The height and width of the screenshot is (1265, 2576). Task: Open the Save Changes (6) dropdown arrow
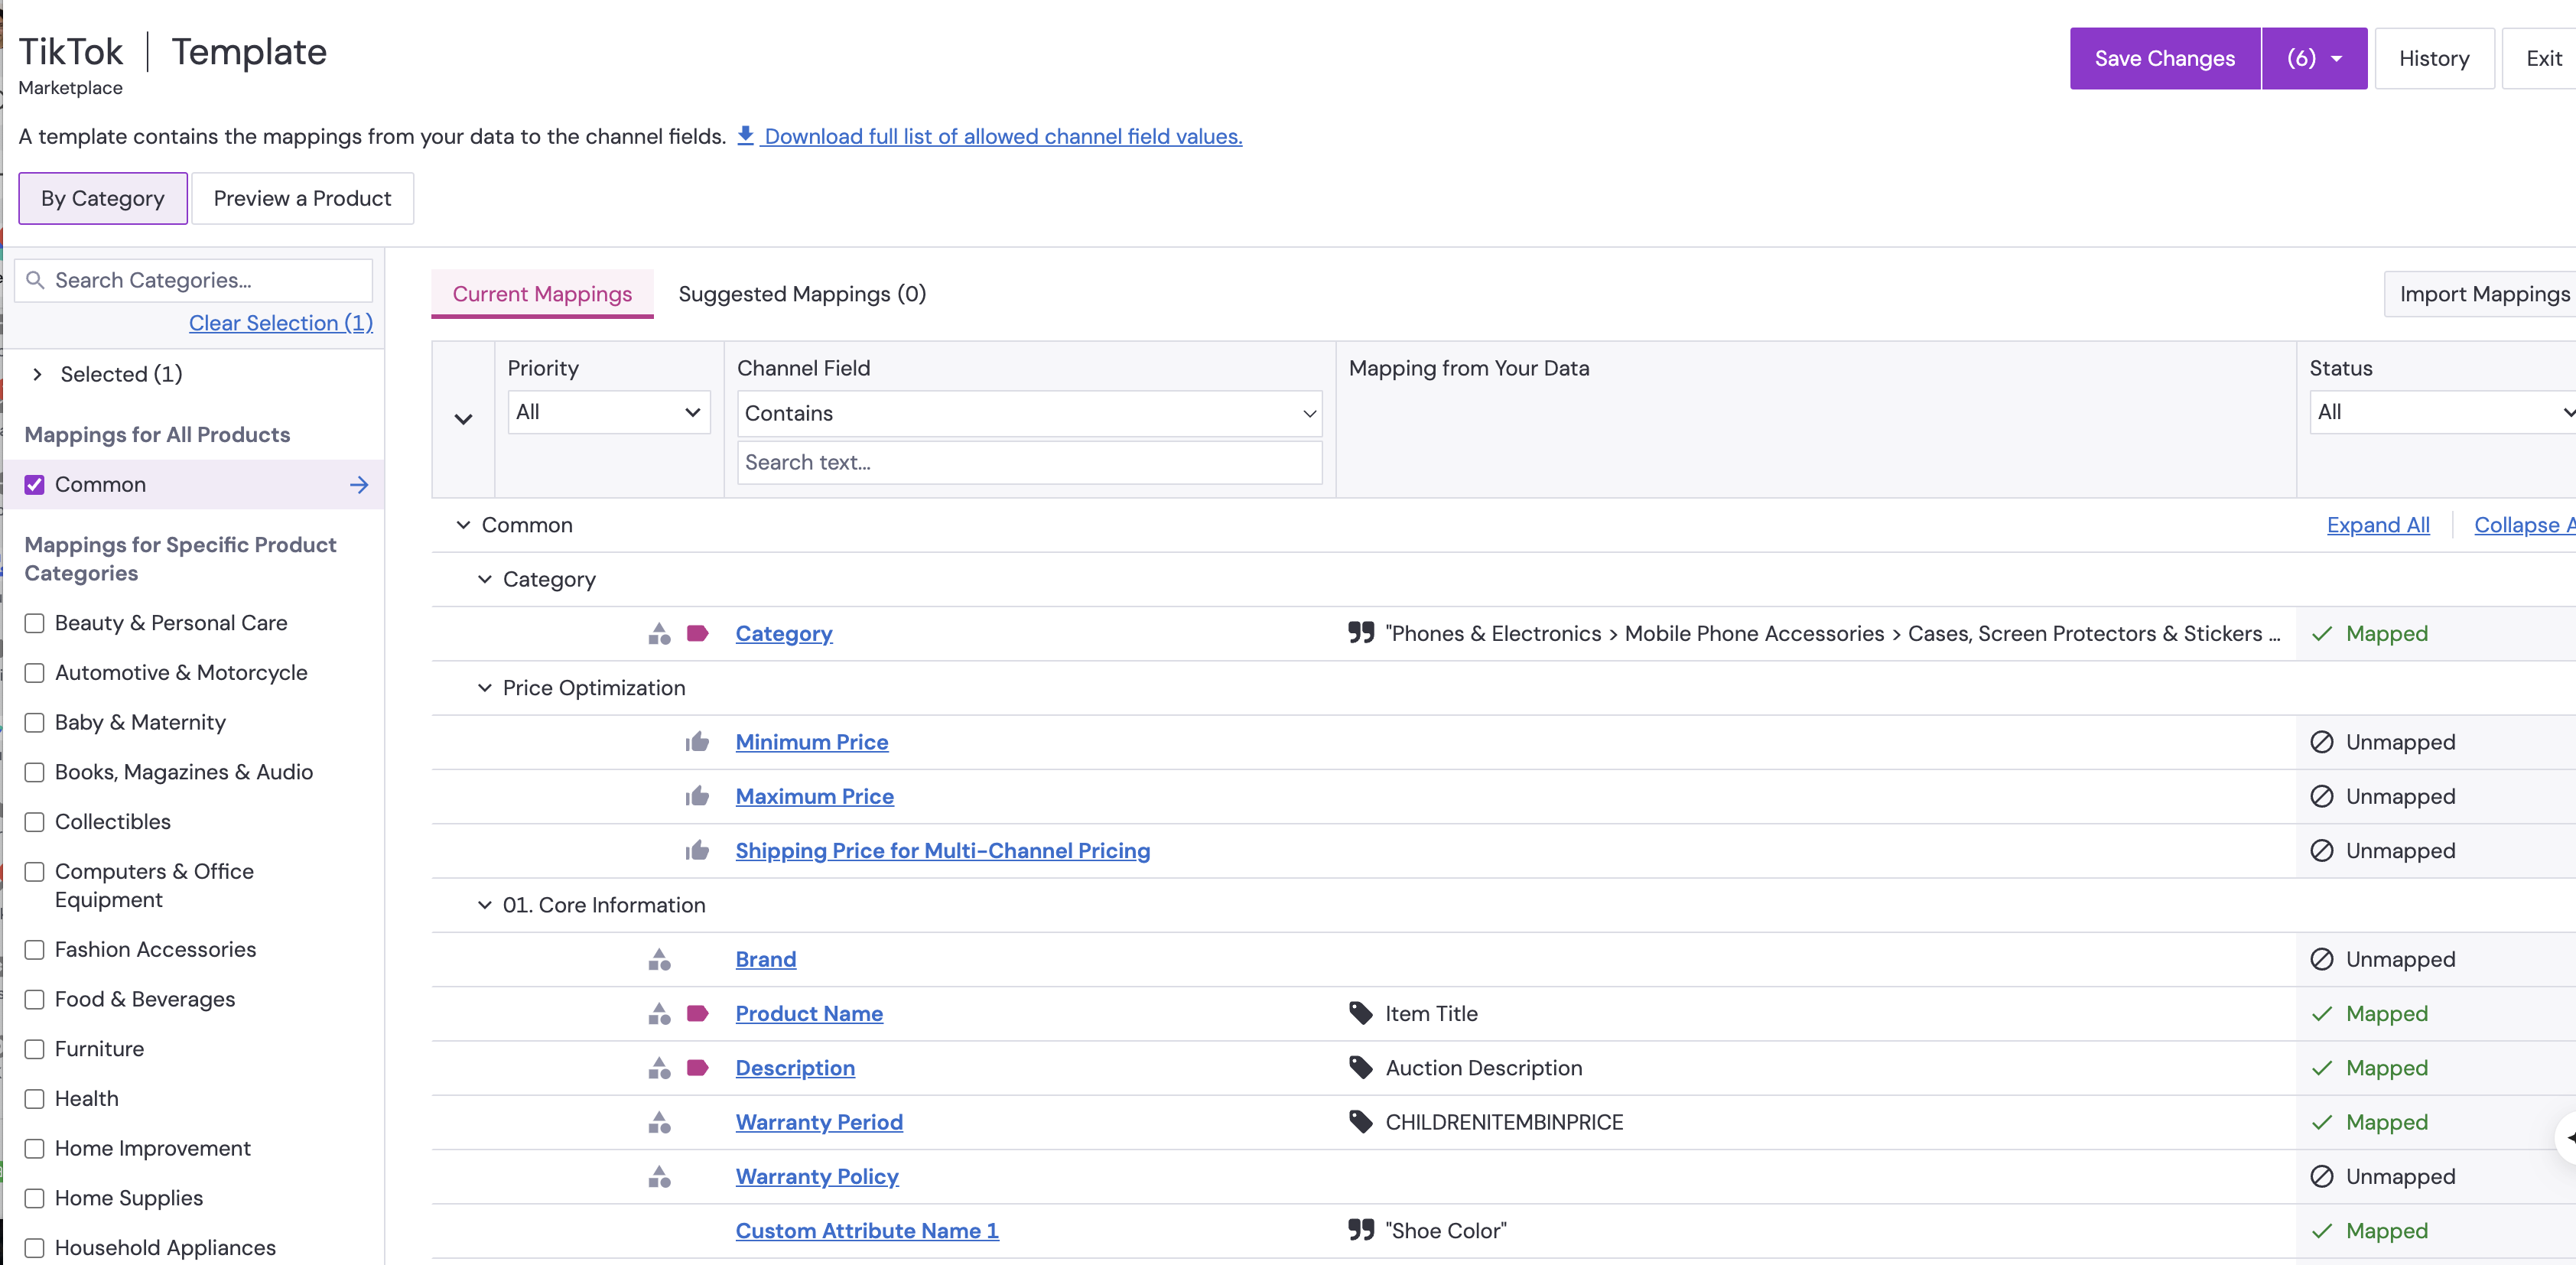(x=2336, y=59)
